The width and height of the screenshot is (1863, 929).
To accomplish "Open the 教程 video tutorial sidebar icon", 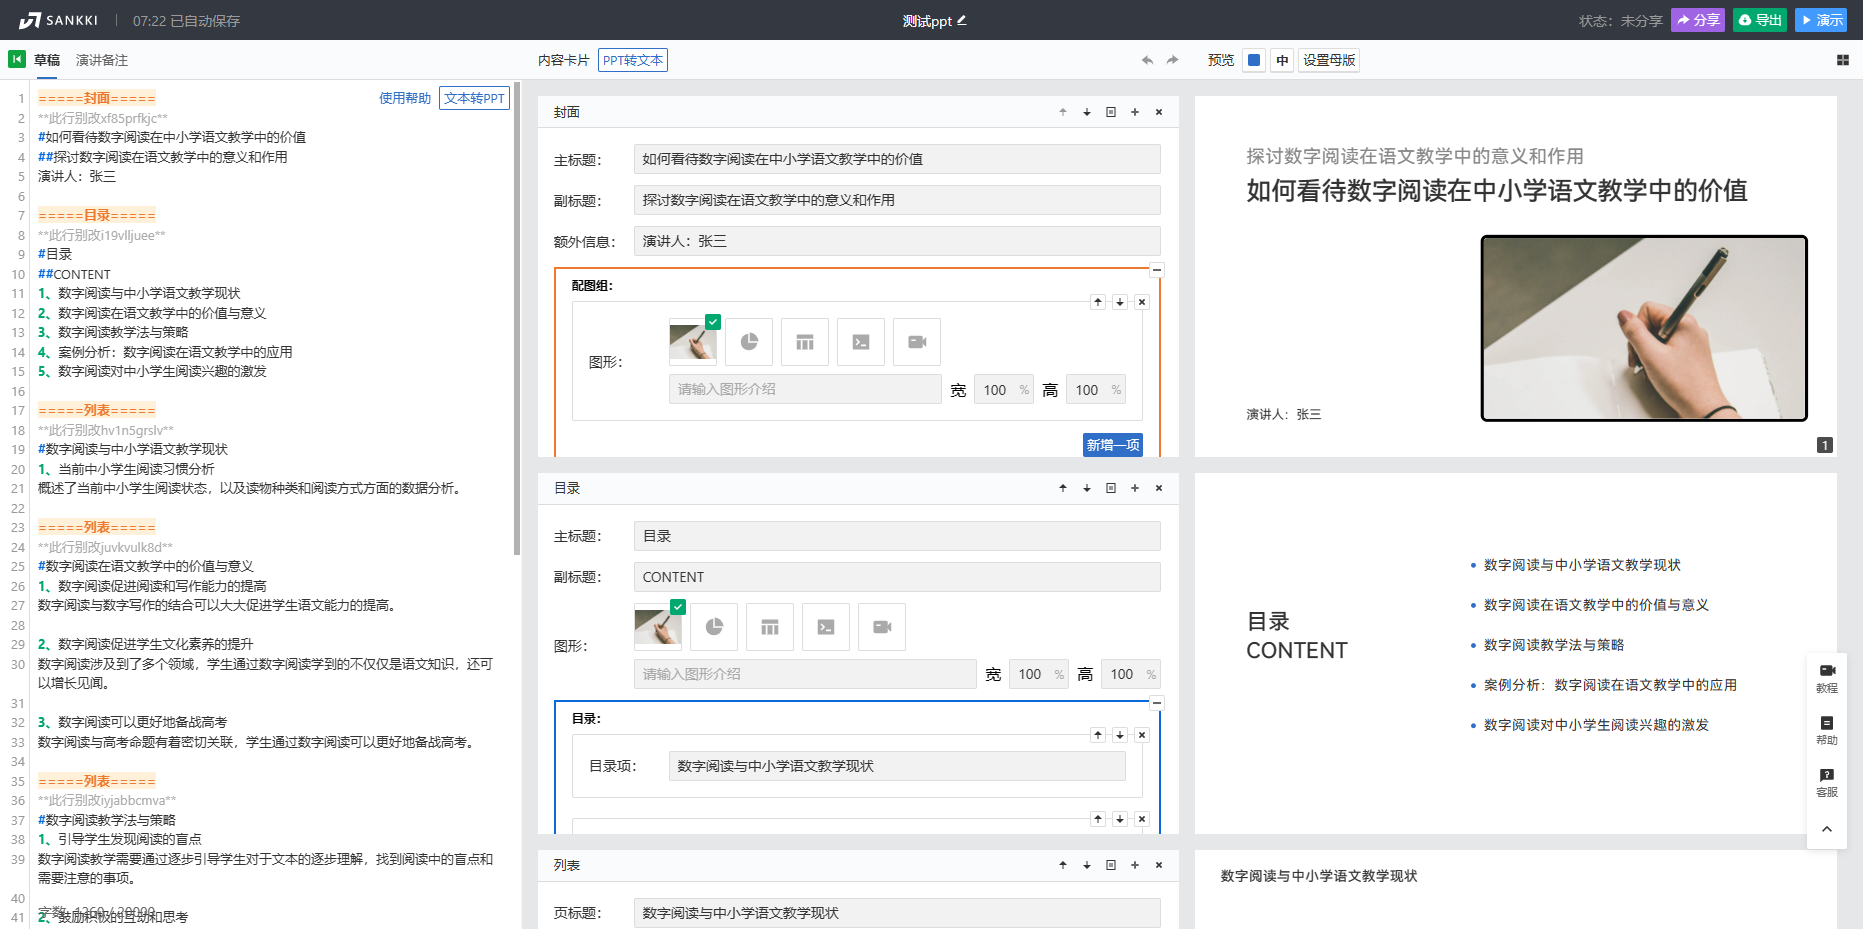I will [1827, 678].
